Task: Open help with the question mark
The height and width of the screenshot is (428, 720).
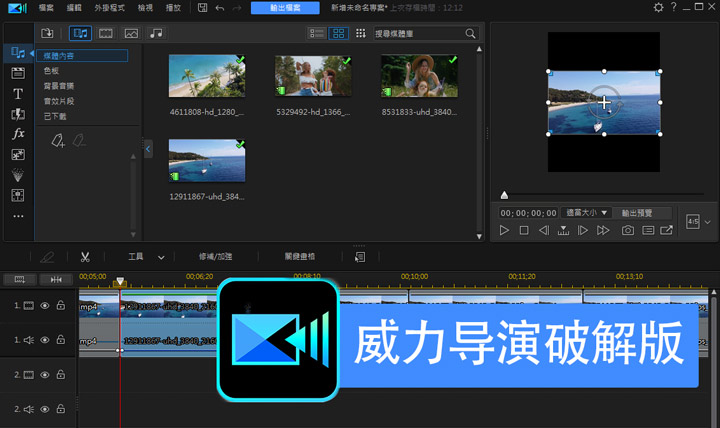Action: click(673, 7)
